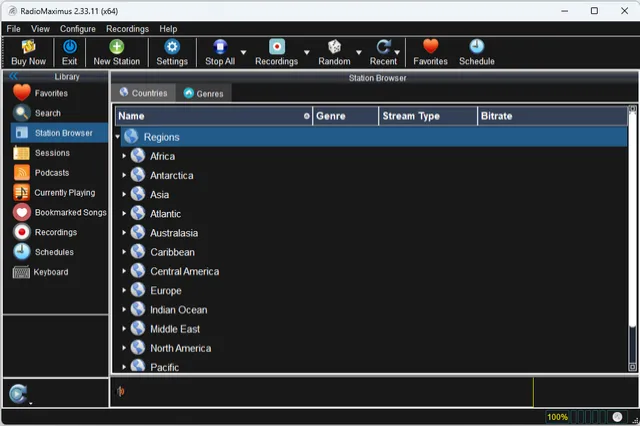Open Recordings in the Library sidebar
The height and width of the screenshot is (426, 640).
tap(56, 232)
